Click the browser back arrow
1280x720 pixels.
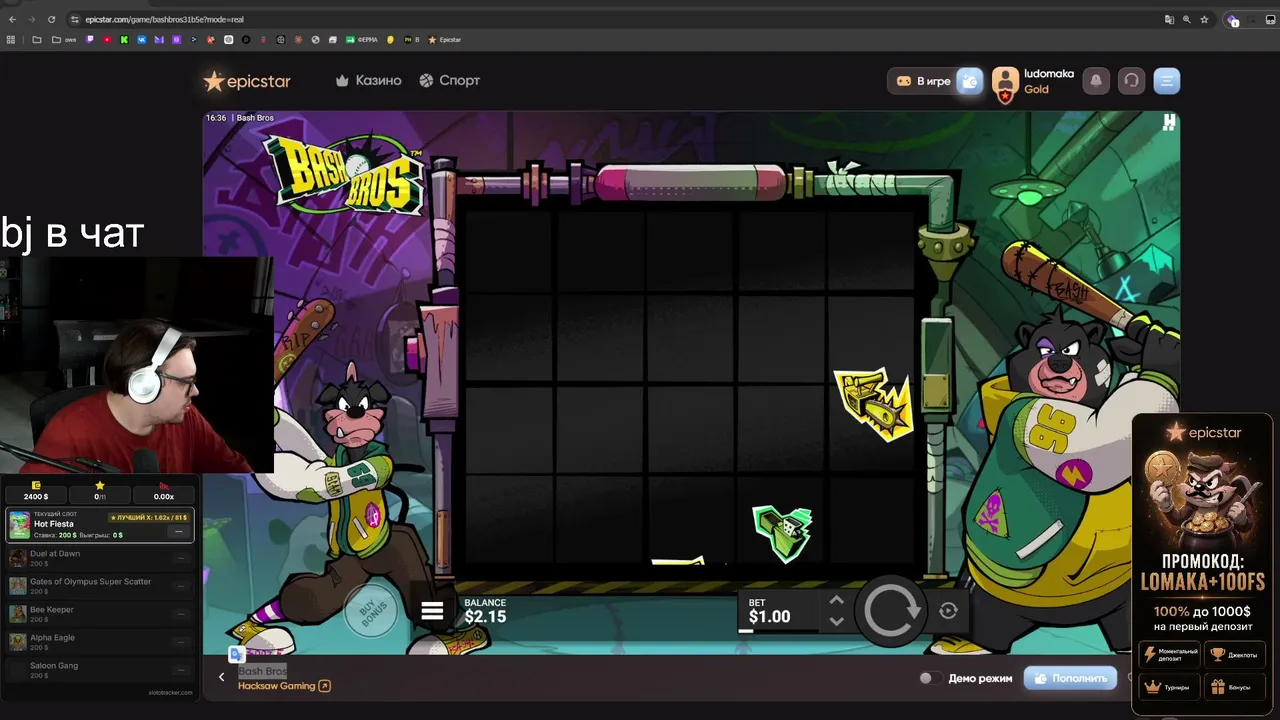12,19
